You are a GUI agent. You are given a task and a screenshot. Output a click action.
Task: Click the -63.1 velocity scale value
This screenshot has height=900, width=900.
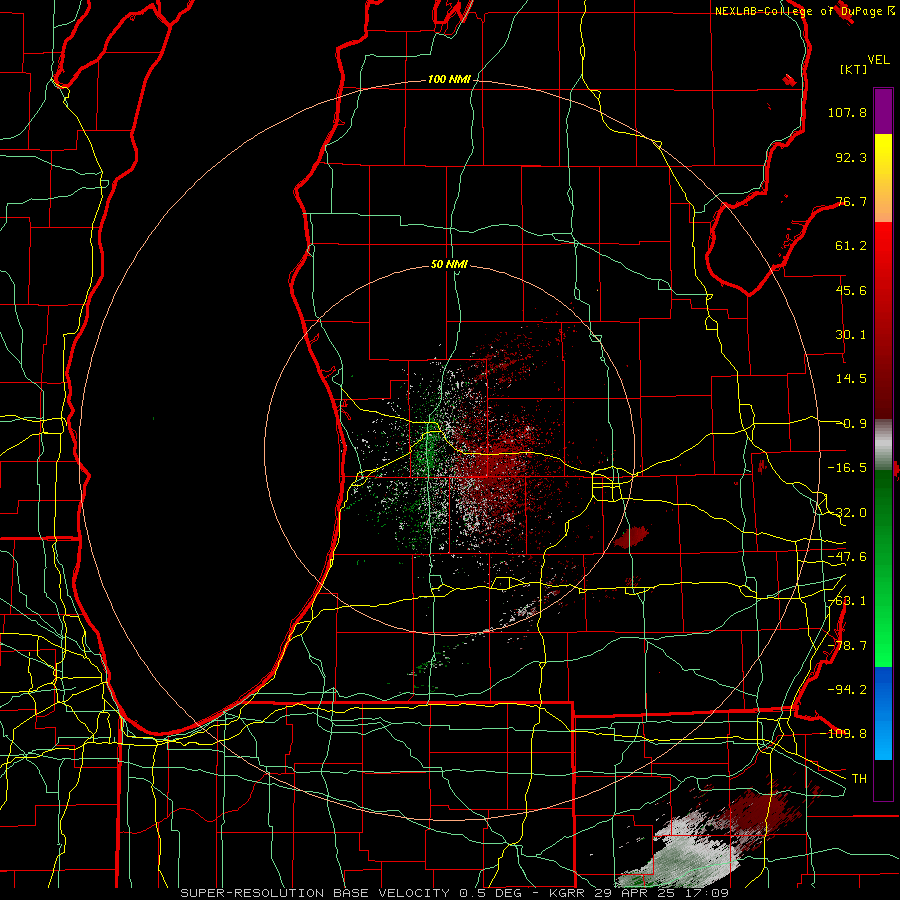coord(847,601)
